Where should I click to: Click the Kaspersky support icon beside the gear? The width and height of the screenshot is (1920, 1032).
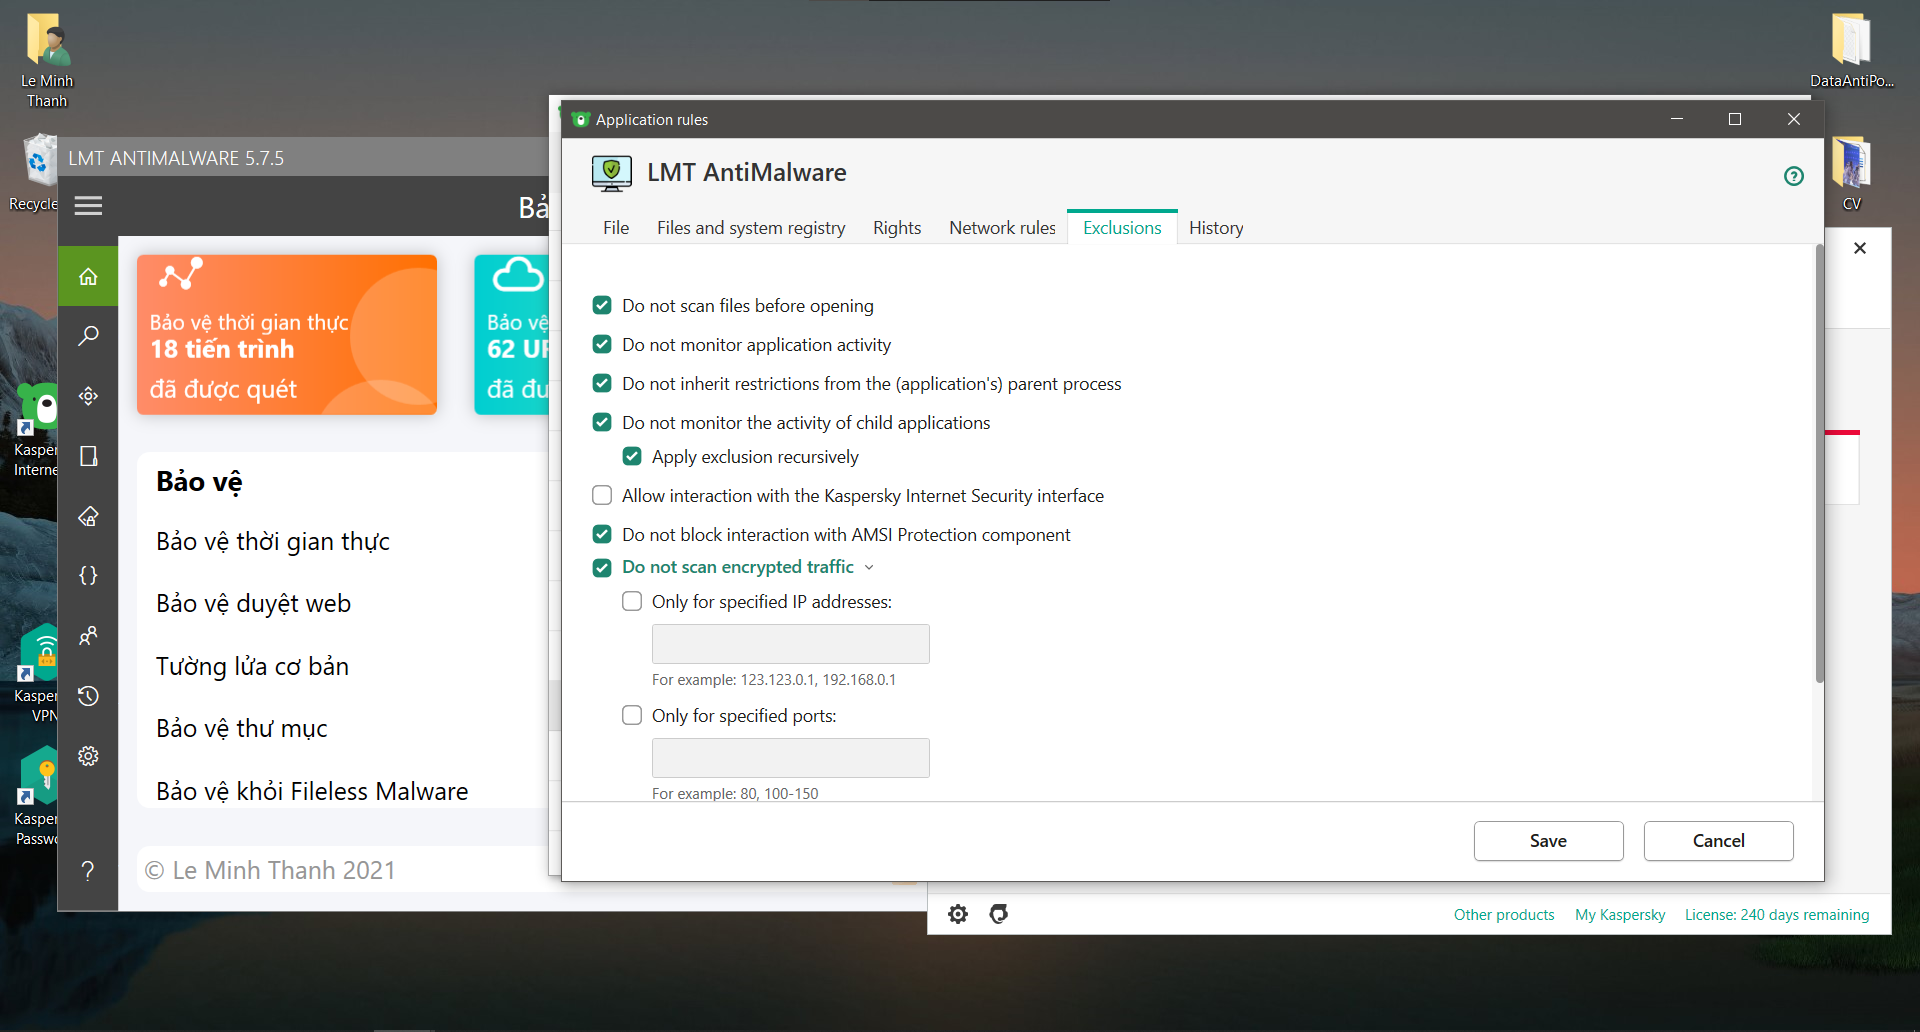[998, 914]
